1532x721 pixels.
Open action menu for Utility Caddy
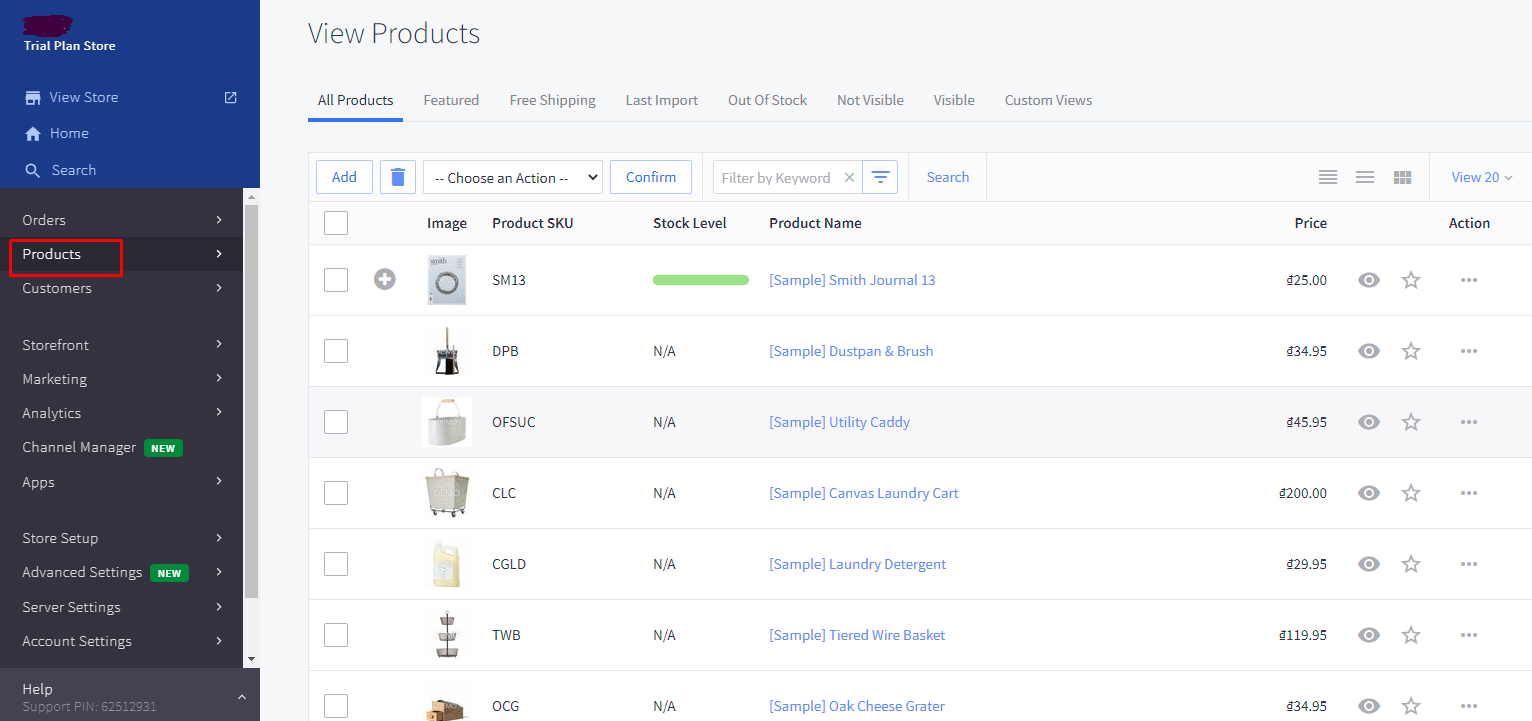coord(1468,422)
